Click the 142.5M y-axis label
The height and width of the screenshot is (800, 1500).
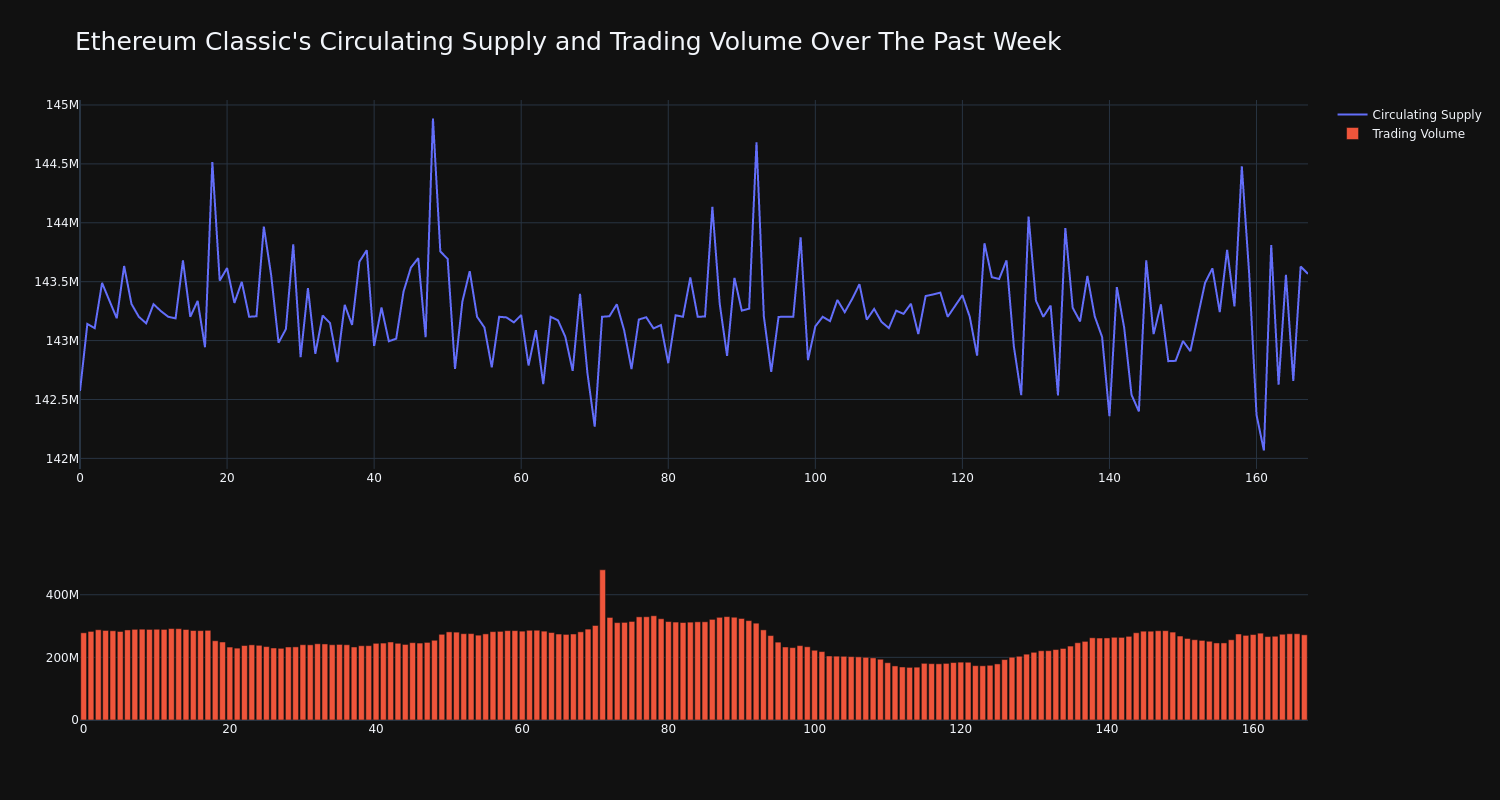coord(56,400)
